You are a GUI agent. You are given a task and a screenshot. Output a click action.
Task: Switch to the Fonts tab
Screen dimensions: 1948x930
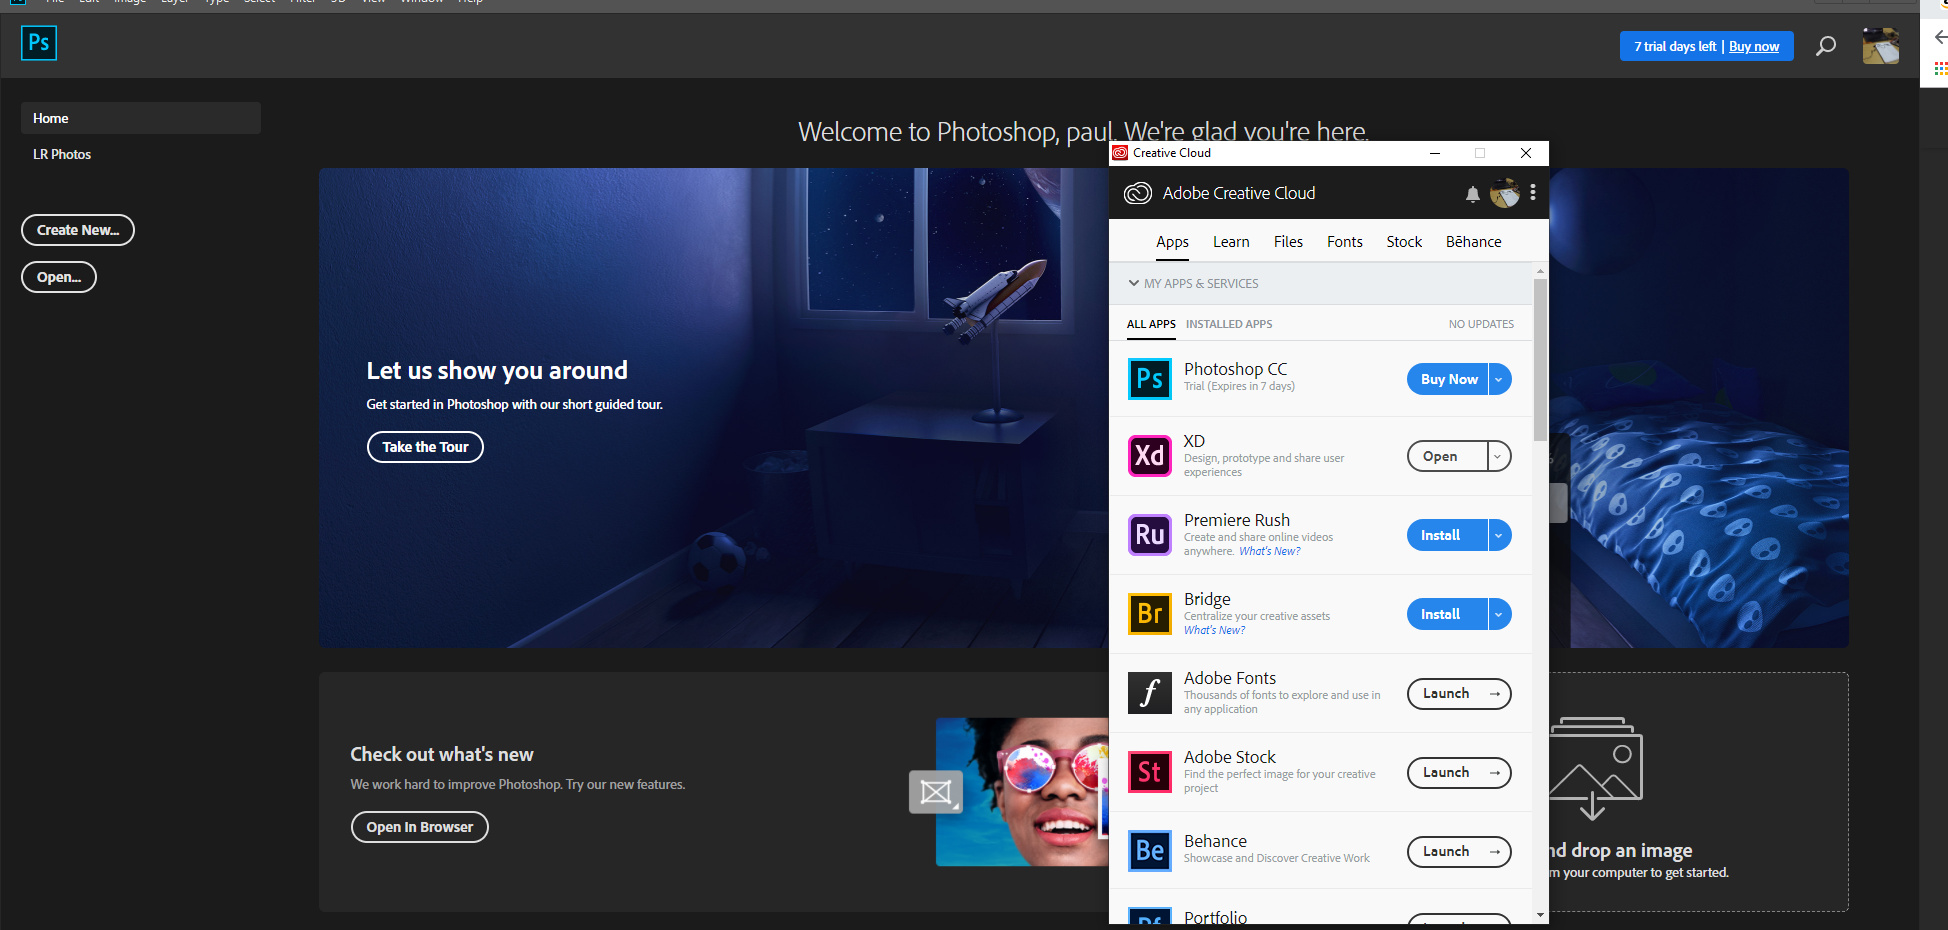(1344, 242)
